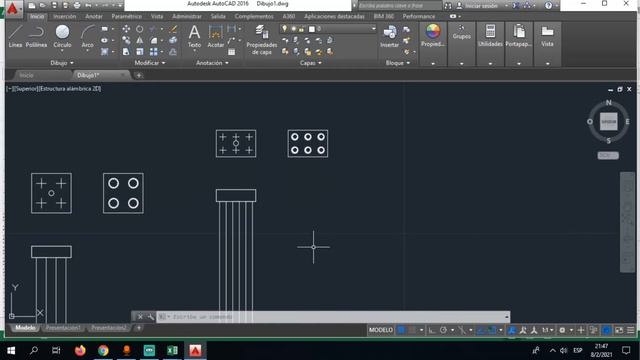Toggle Ortho mode in status bar
This screenshot has height=360, width=640.
point(432,330)
